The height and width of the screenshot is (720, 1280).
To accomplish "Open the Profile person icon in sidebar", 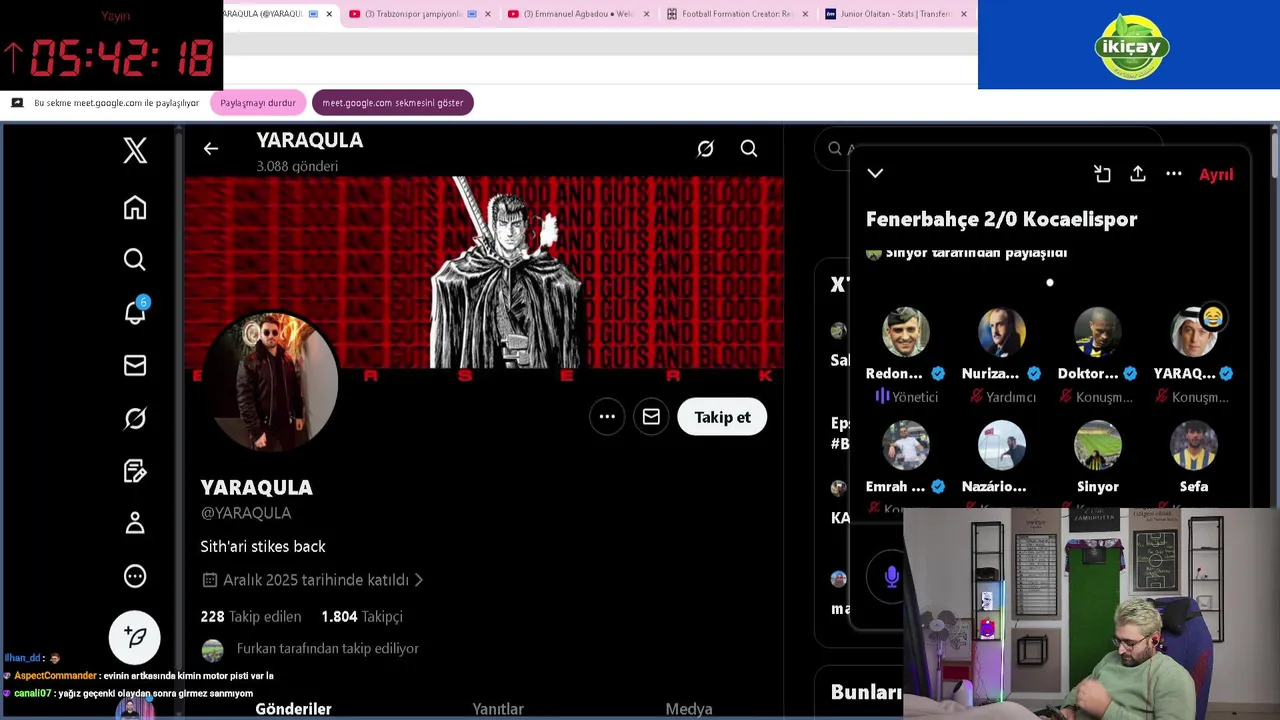I will [135, 523].
